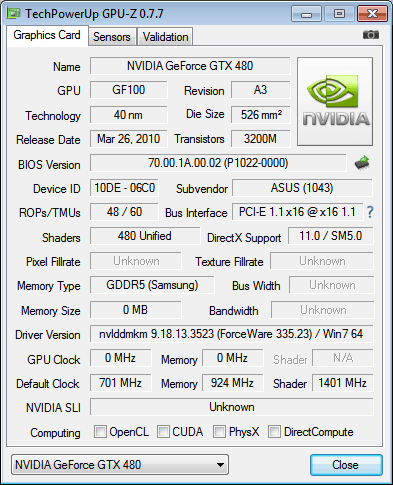Viewport: 393px width, 485px height.
Task: Click the Bus Width Unknown field
Action: 332,285
